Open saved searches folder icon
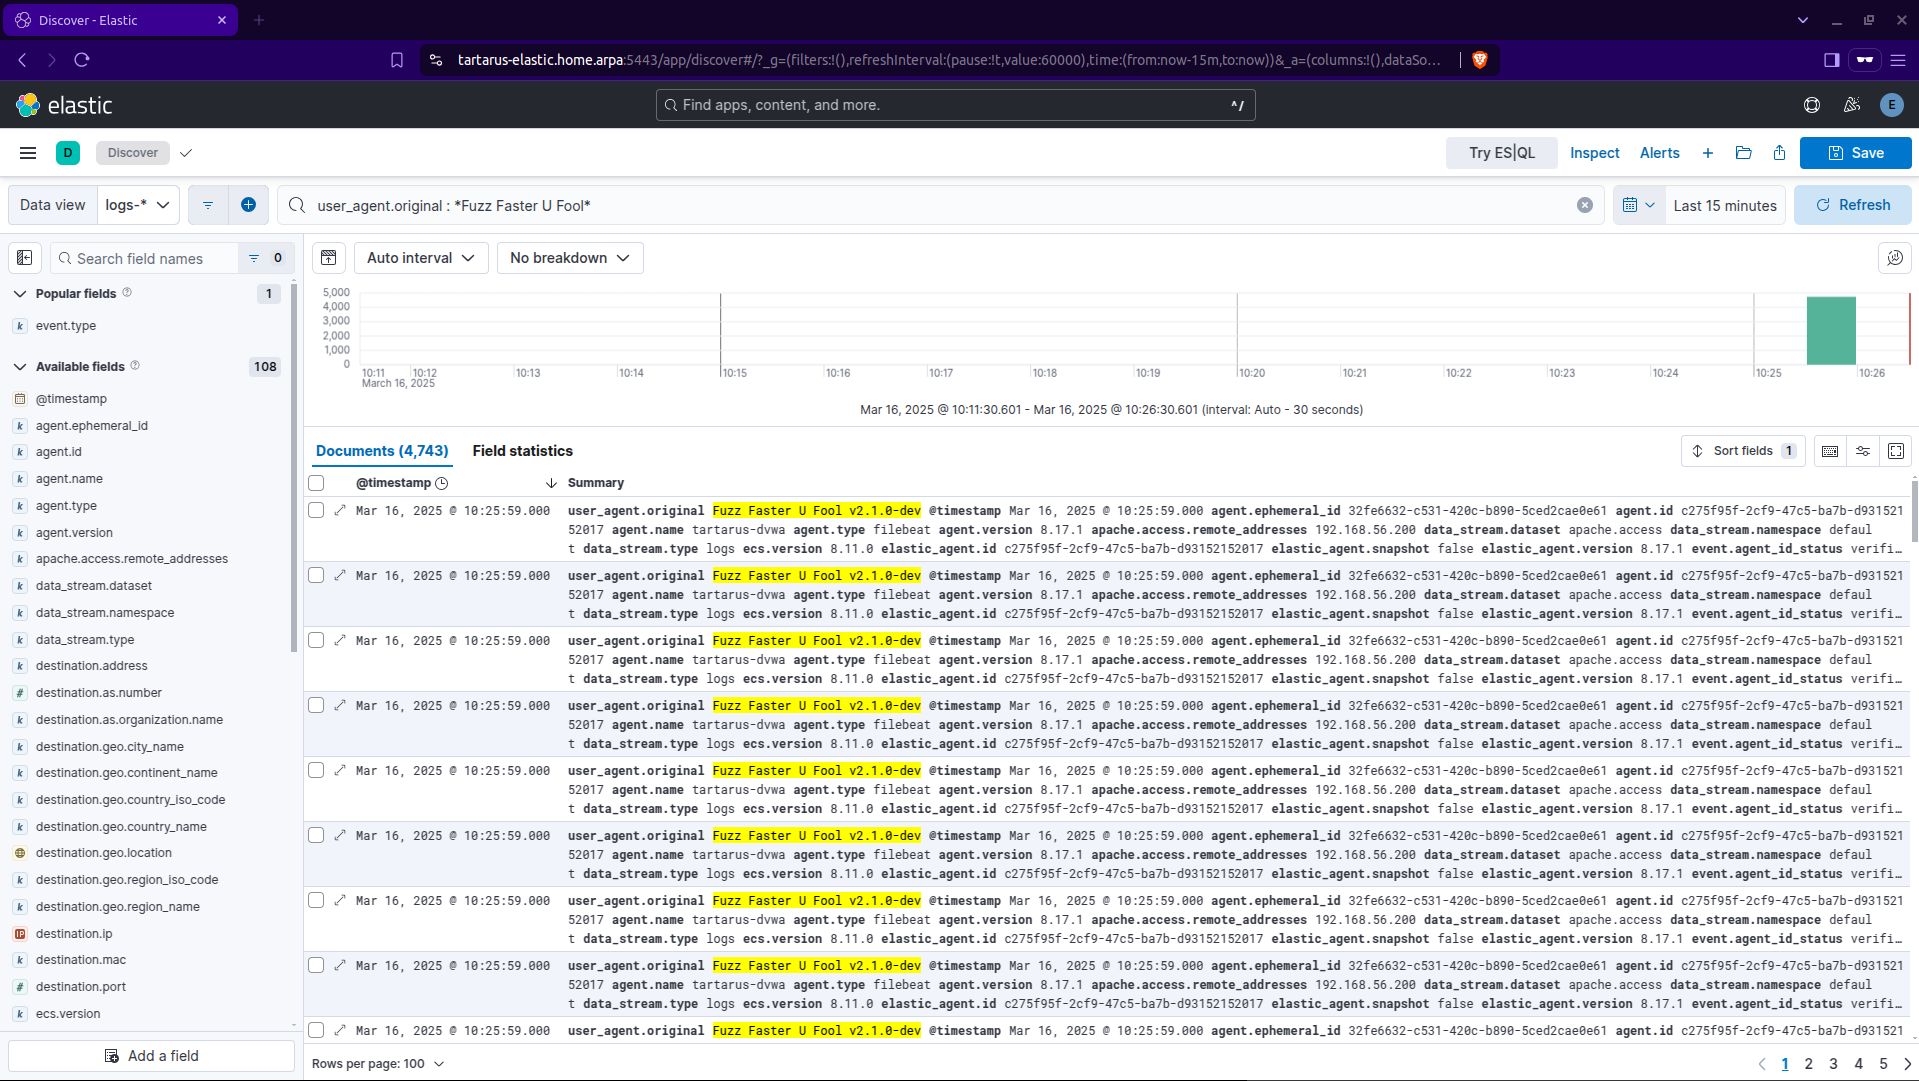Screen dimensions: 1919x1081 pos(1743,153)
